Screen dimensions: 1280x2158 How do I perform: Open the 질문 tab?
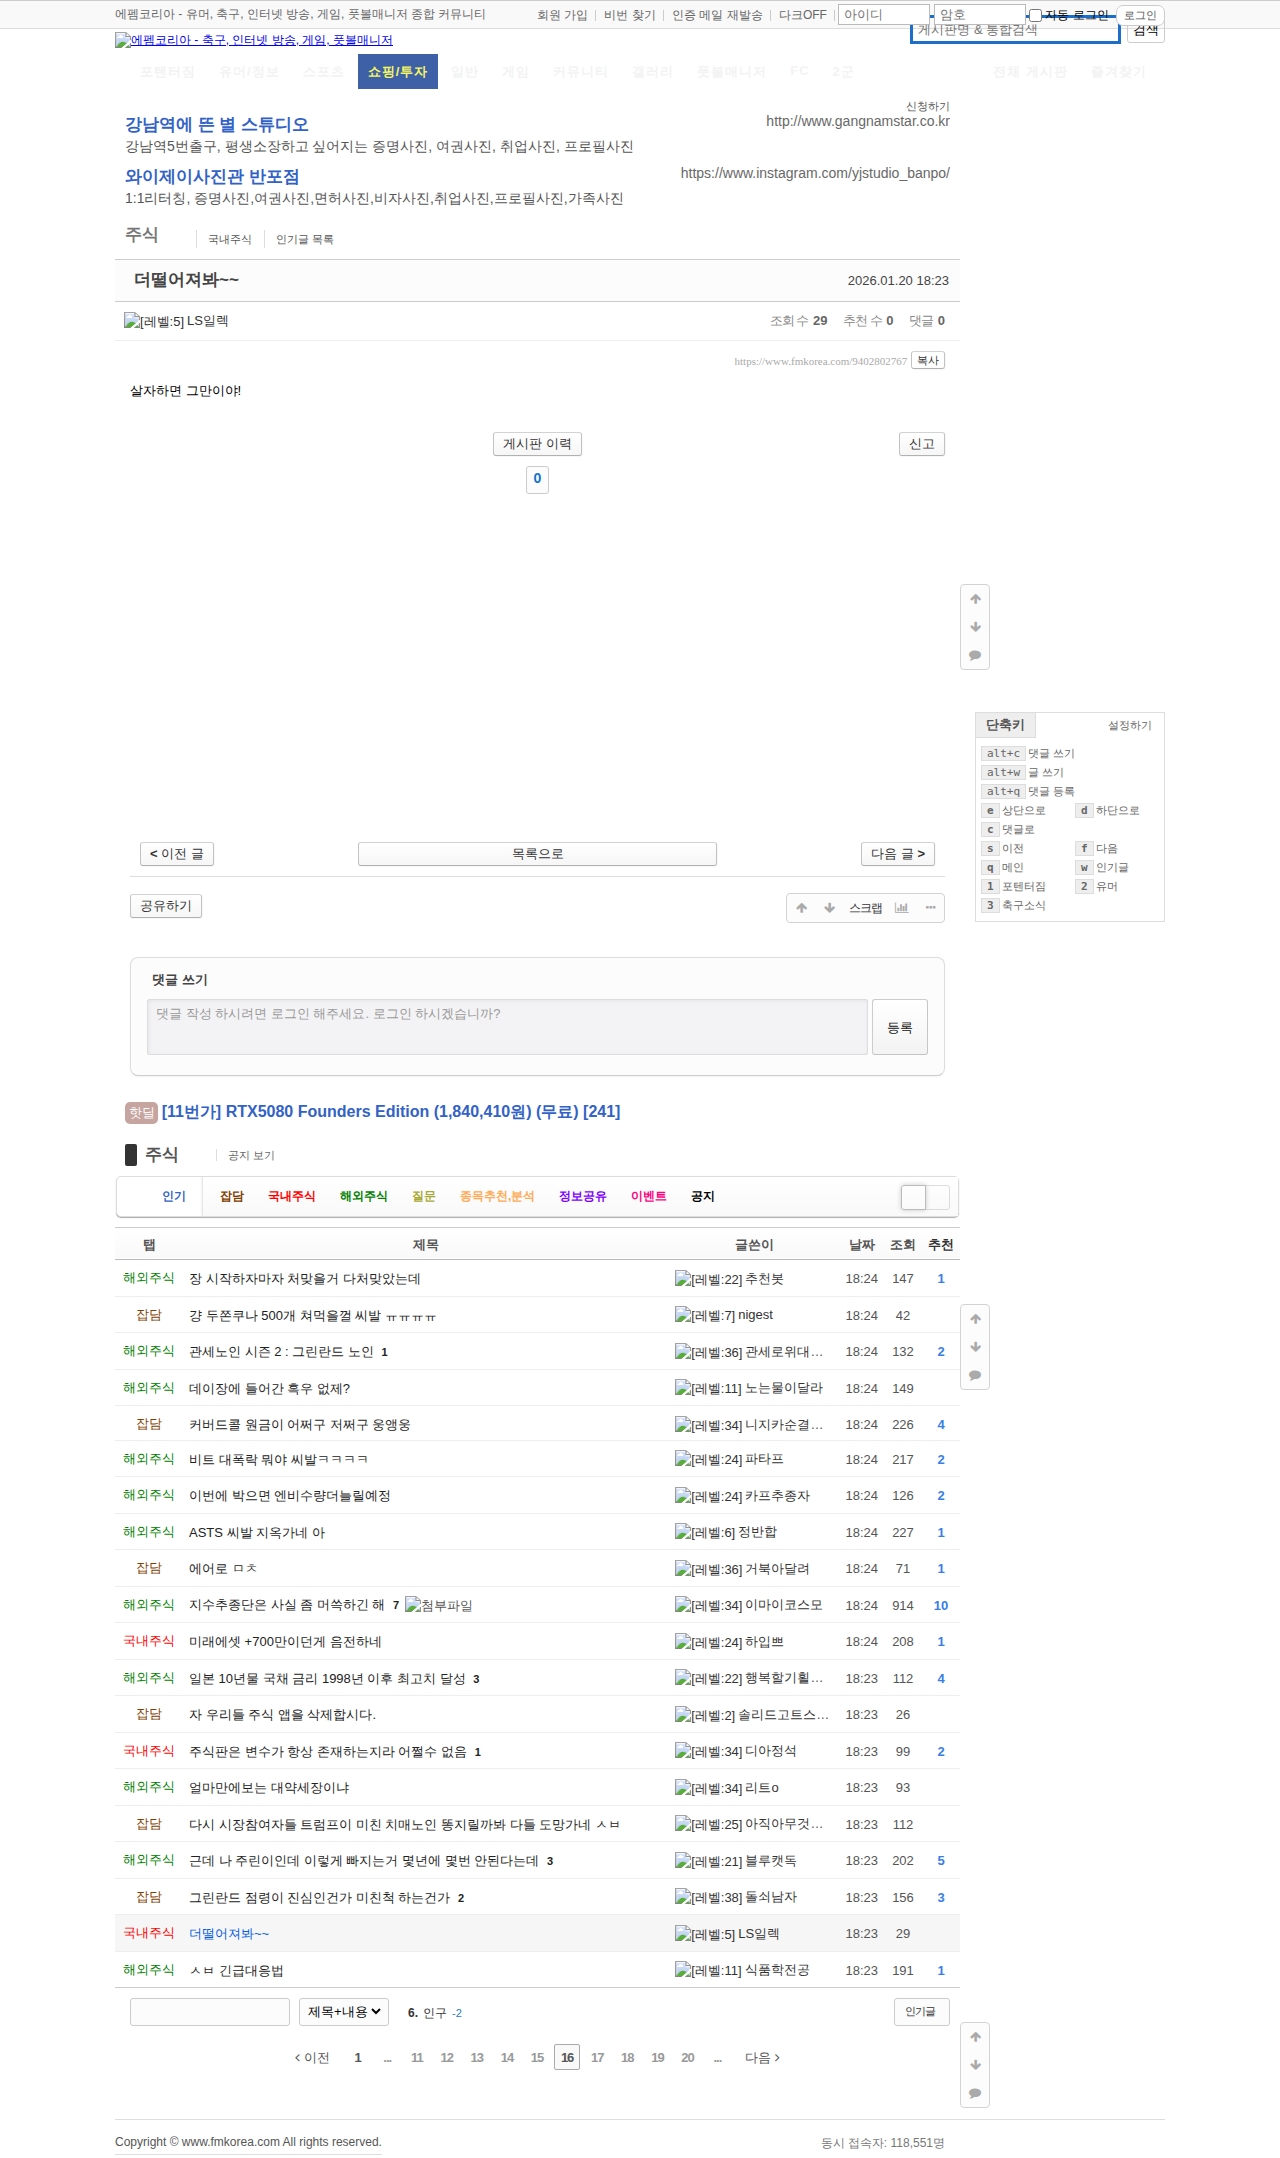(424, 1197)
